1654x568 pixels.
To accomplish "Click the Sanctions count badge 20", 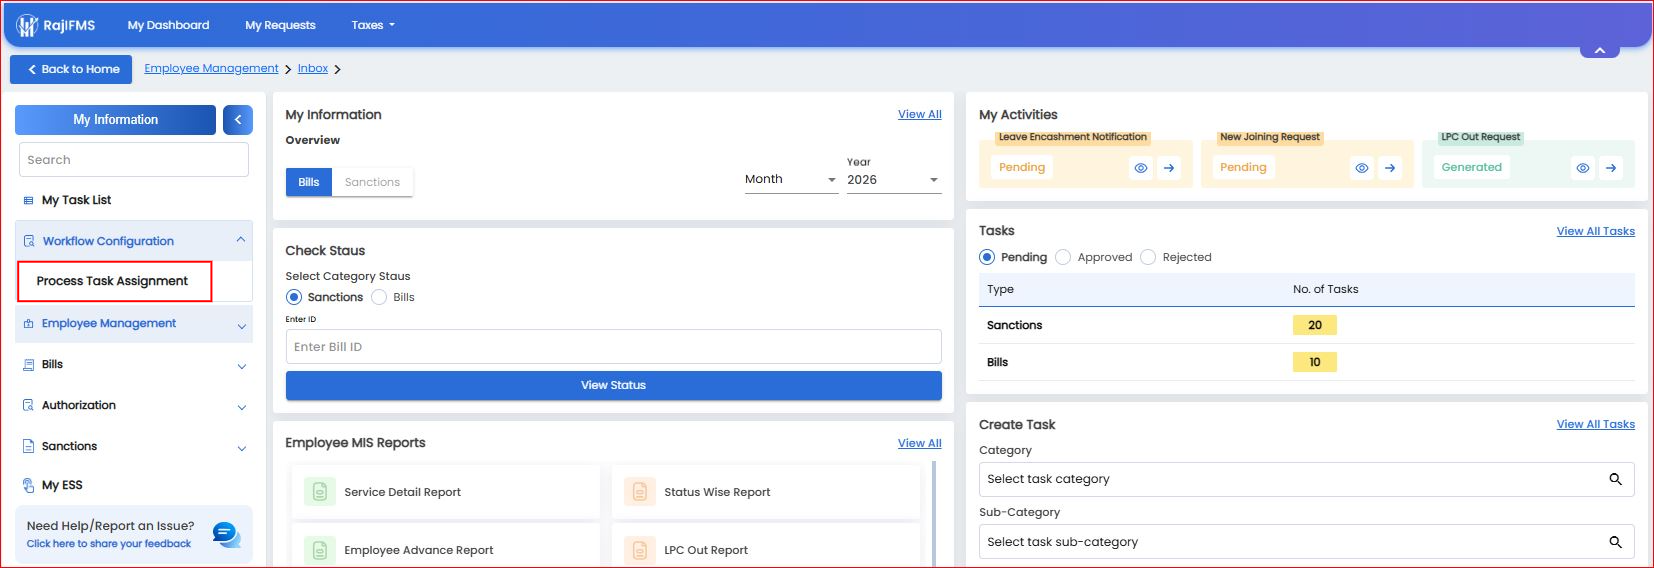I will (x=1315, y=325).
